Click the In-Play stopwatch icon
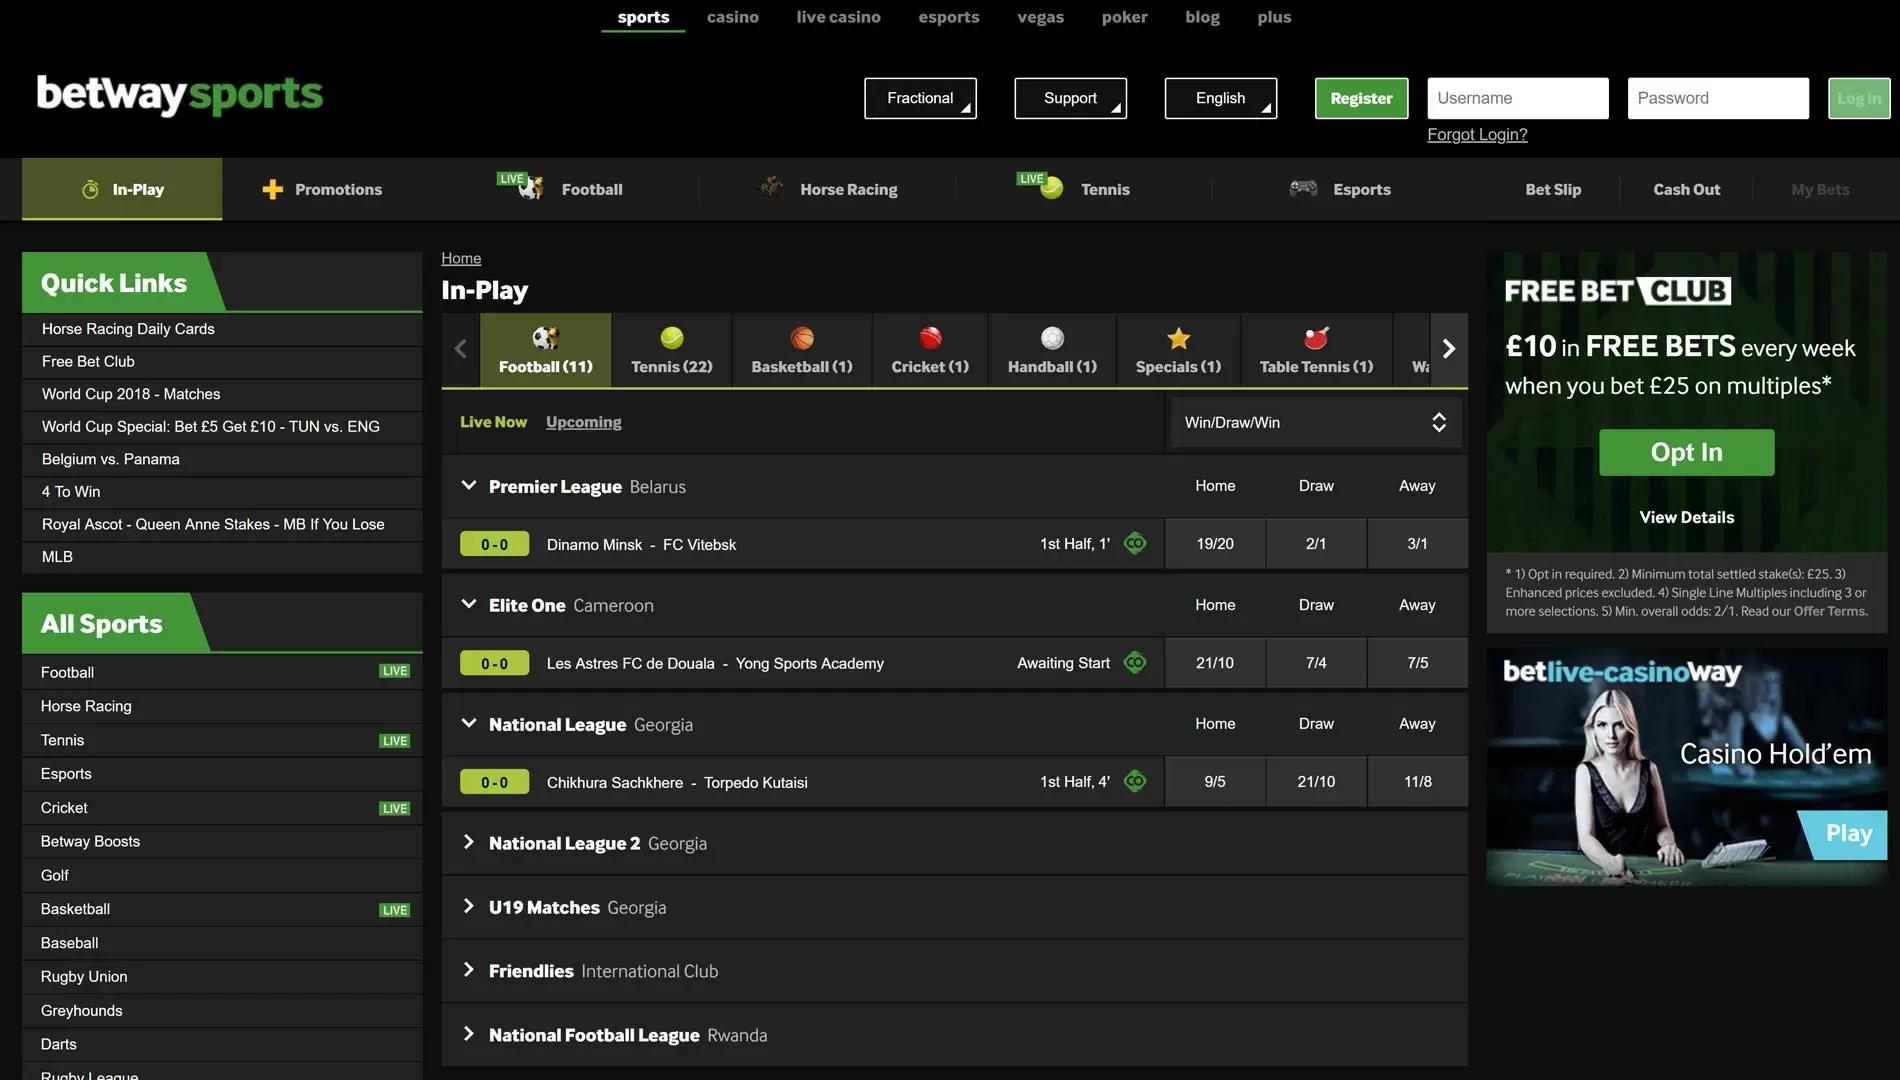 coord(90,189)
